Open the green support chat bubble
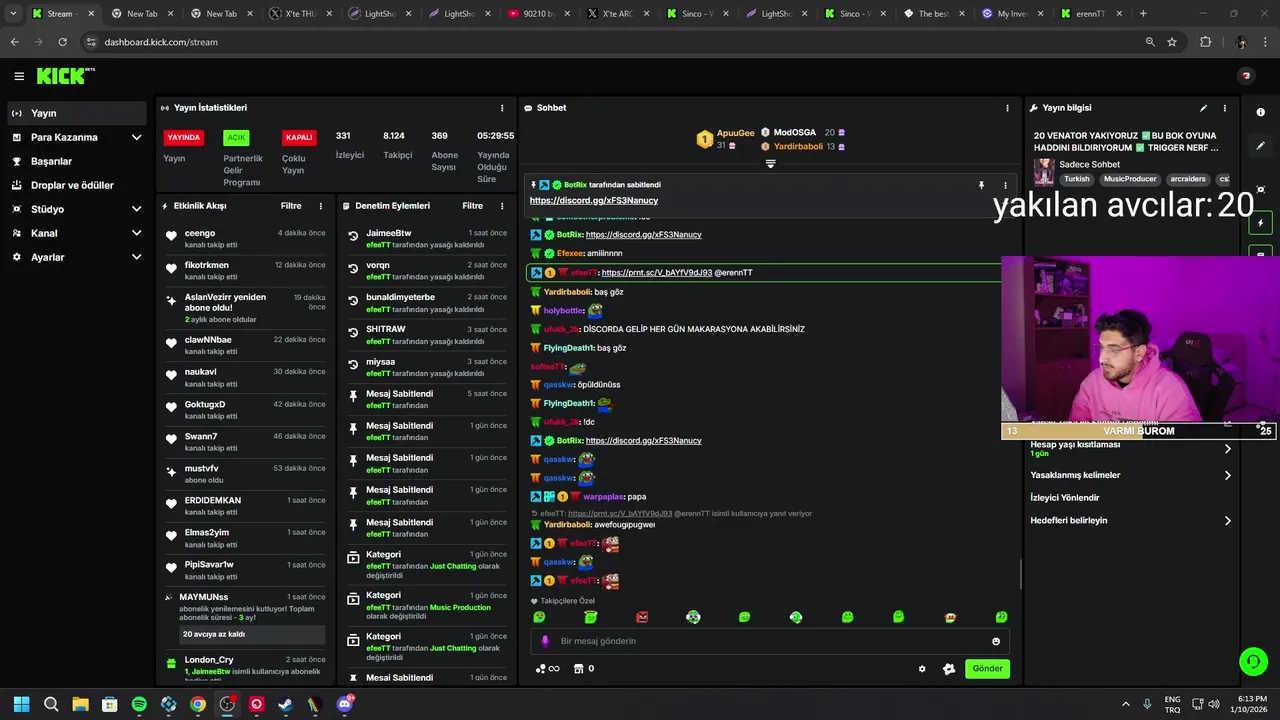This screenshot has height=720, width=1280. 1252,661
